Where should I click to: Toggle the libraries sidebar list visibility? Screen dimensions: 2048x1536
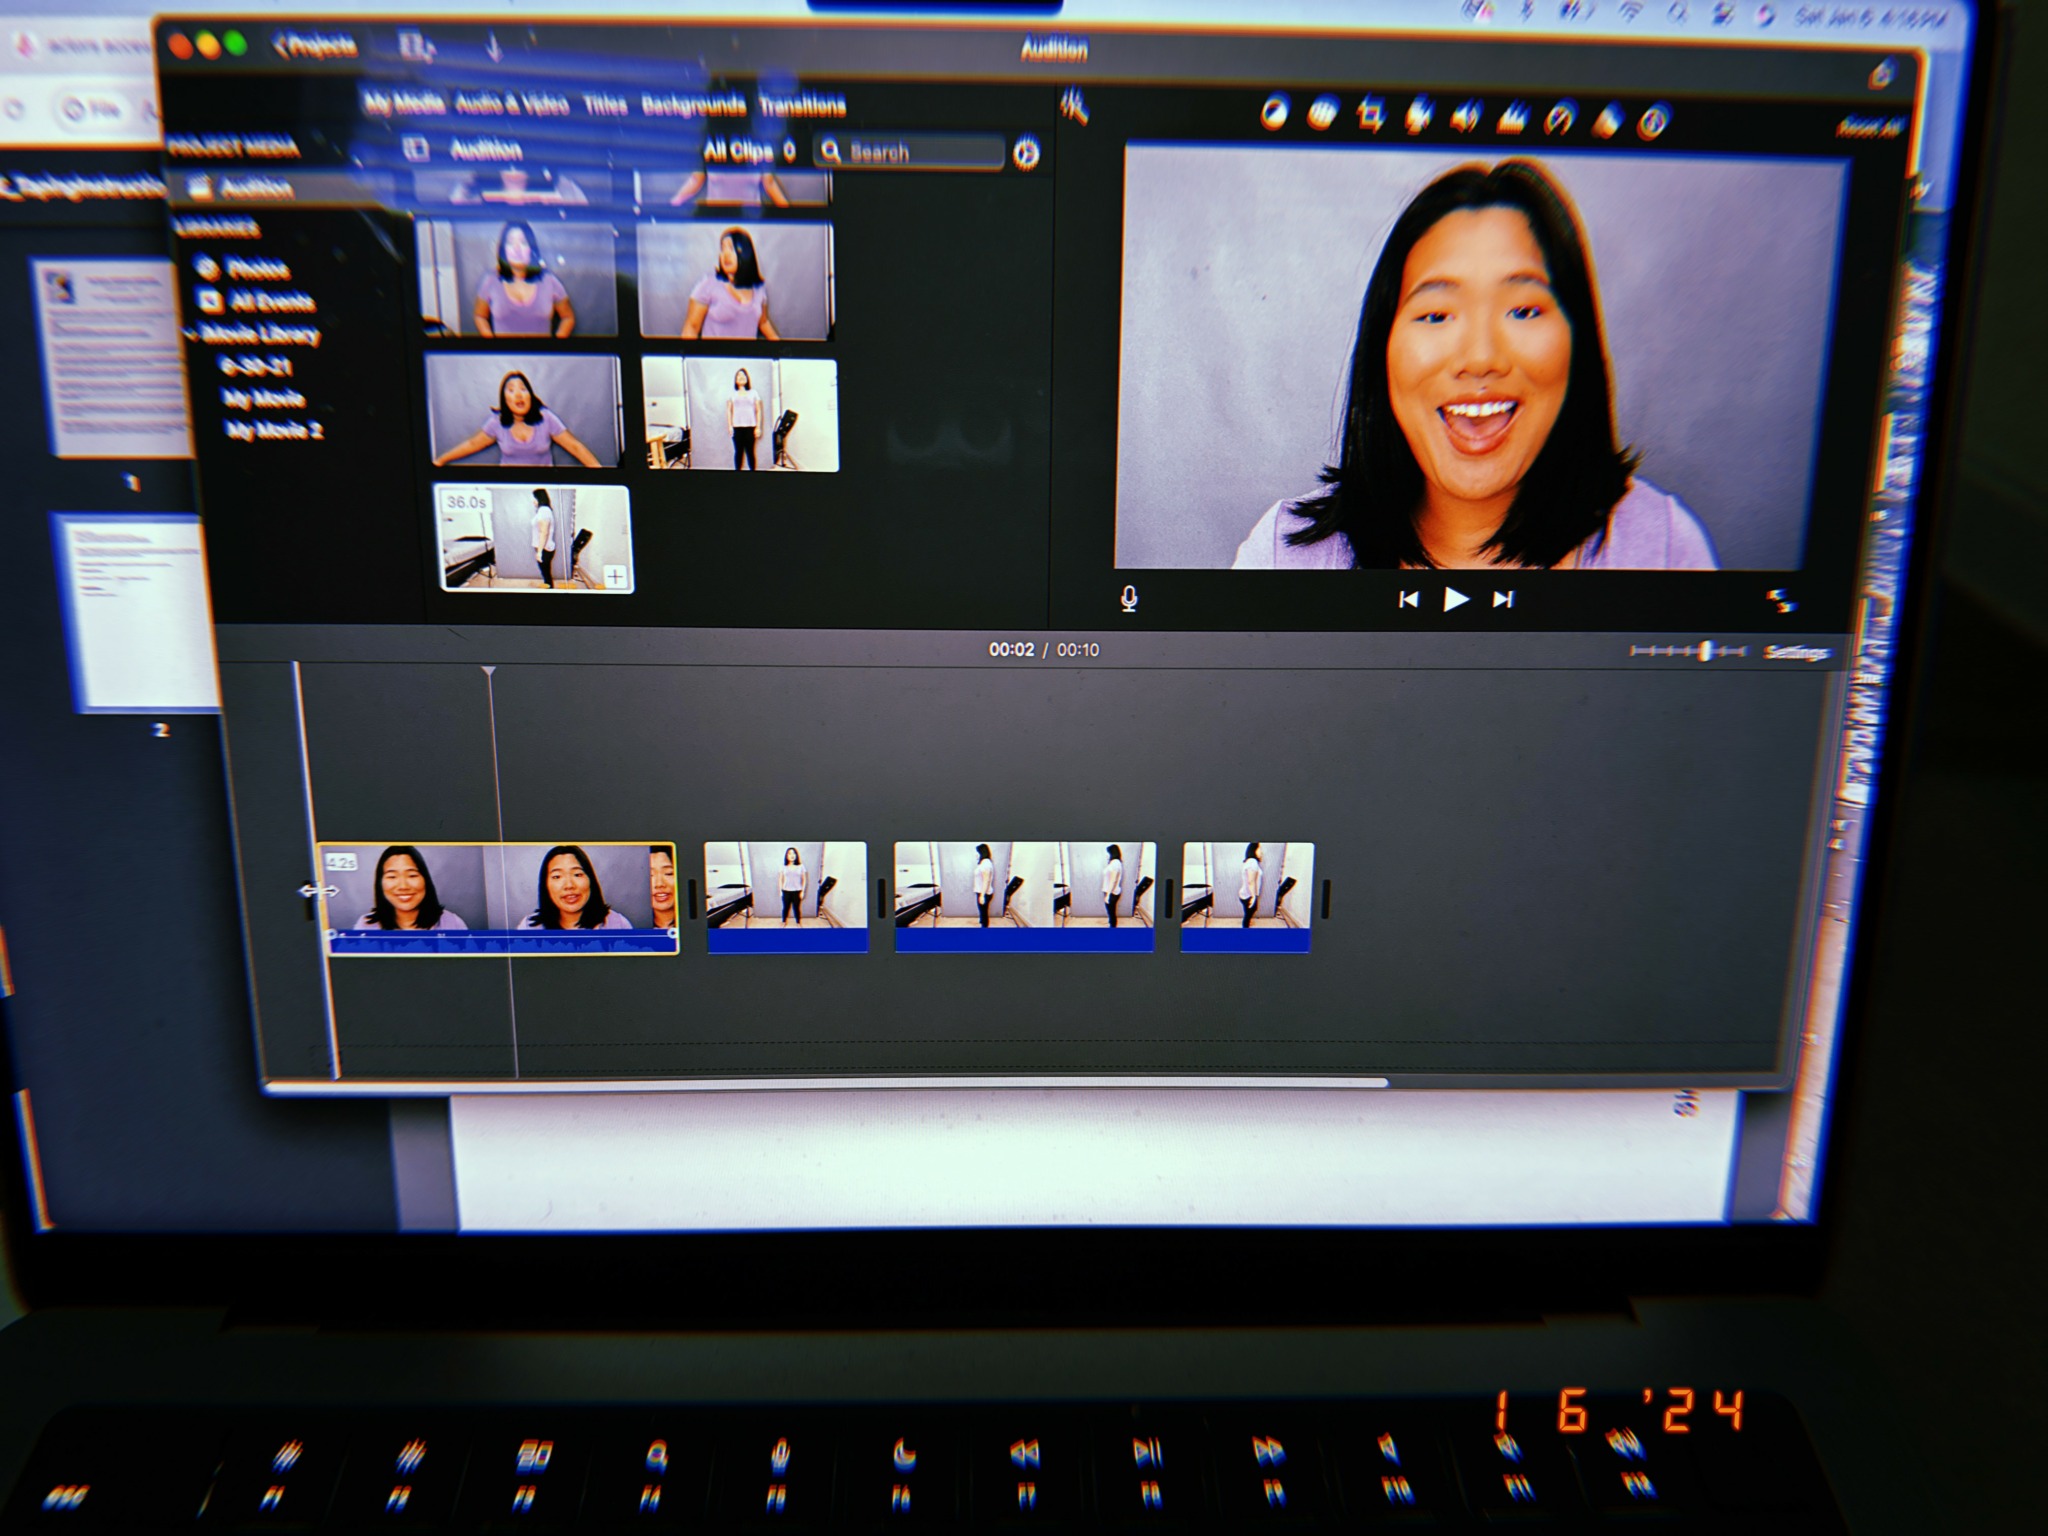point(415,149)
